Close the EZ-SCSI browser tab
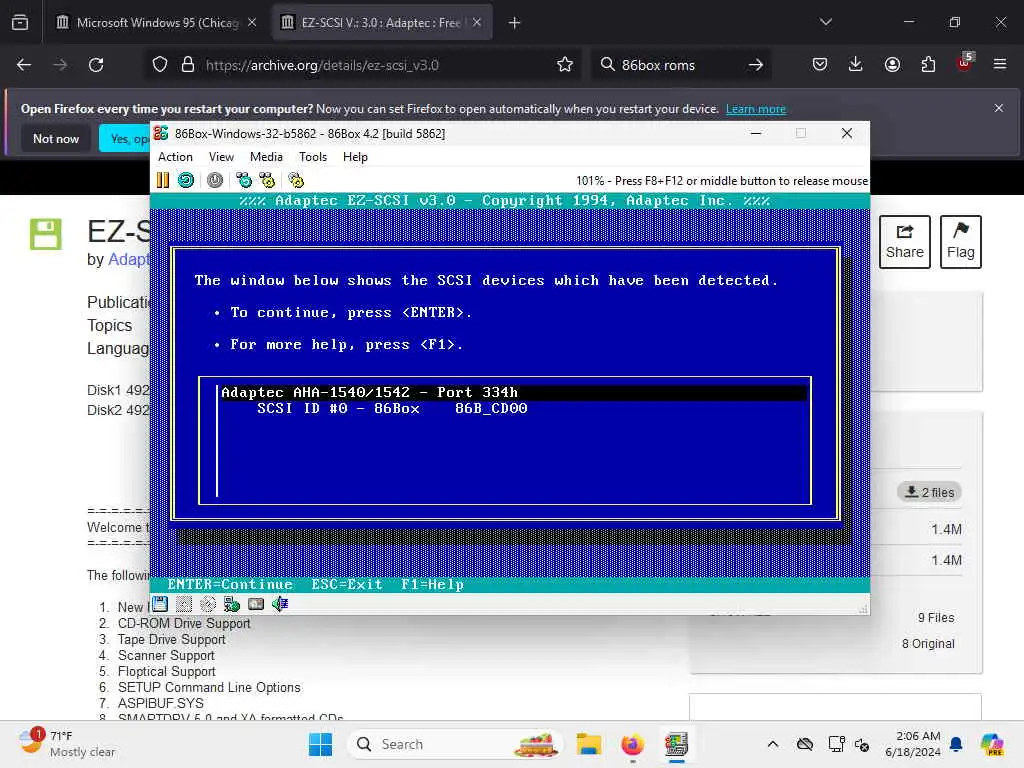Screen dimensions: 1024x768 click(x=477, y=23)
